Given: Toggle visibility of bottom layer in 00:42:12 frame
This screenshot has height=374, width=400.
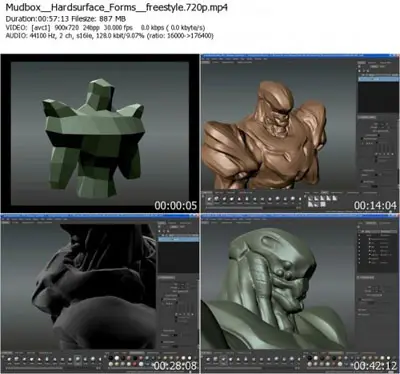Looking at the screenshot, I should tap(359, 263).
